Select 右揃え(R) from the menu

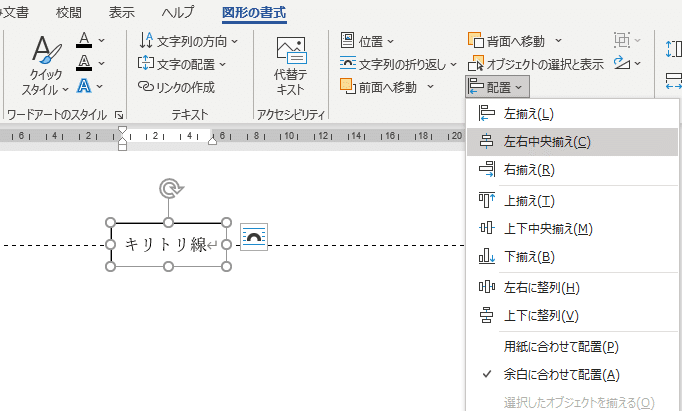(572, 169)
